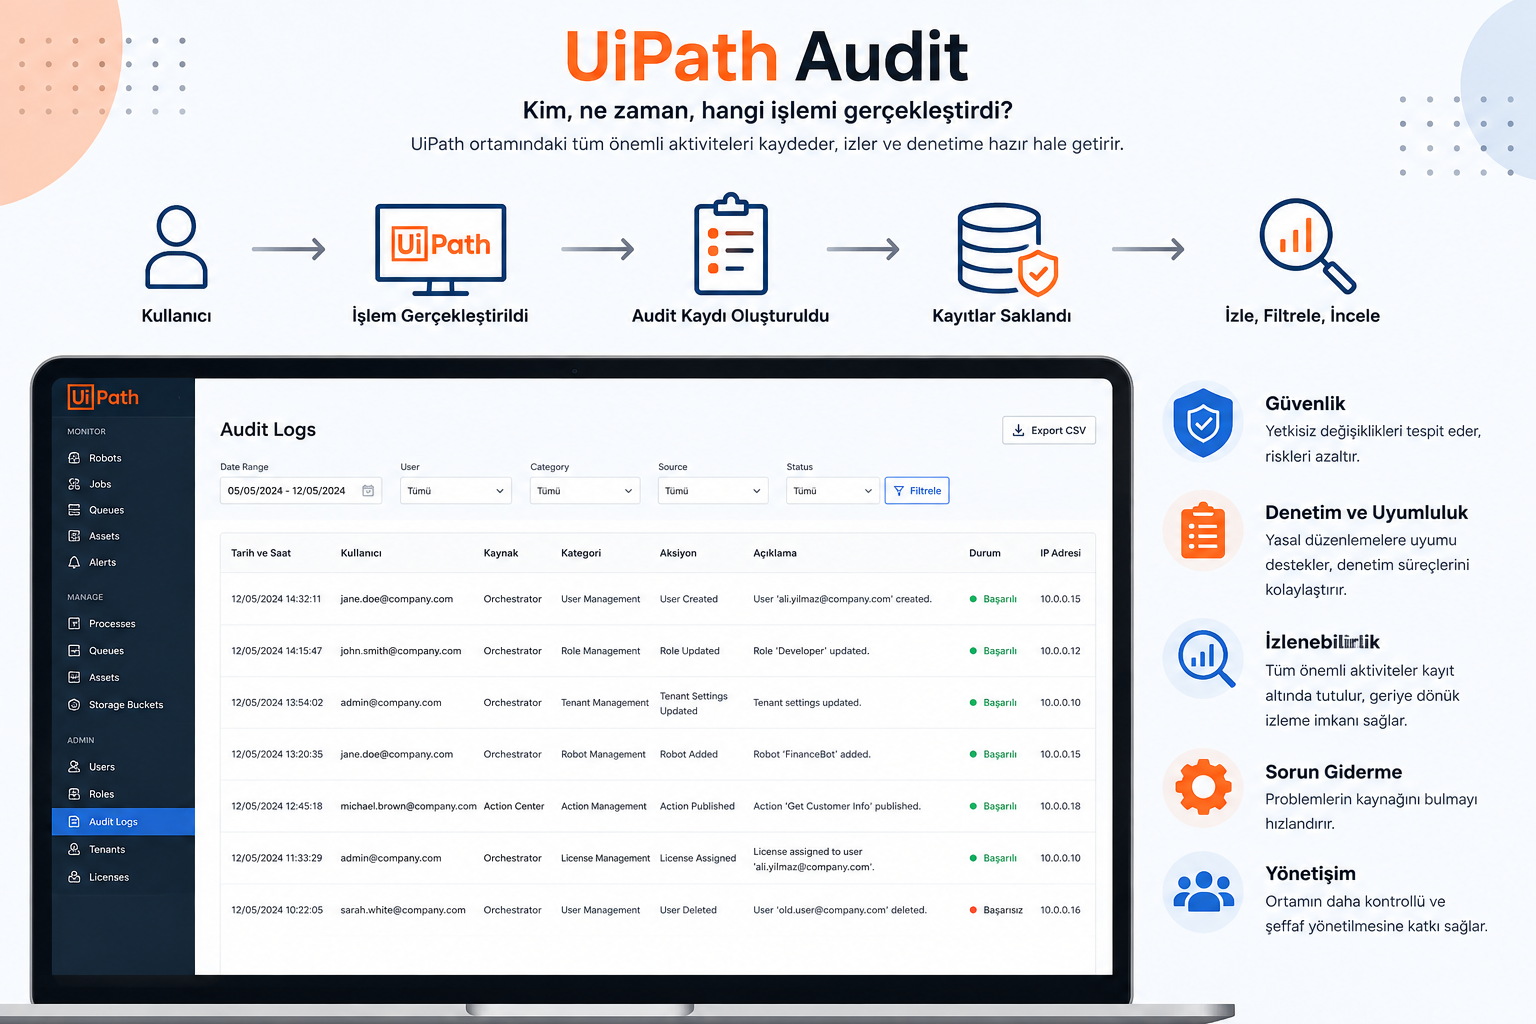Open Tenants in the sidebar
The height and width of the screenshot is (1024, 1536).
tap(107, 850)
